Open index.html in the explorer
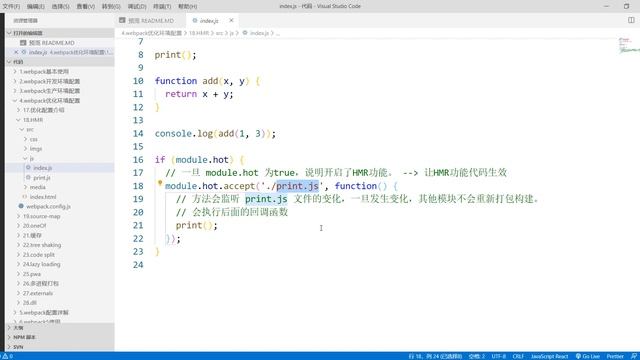The width and height of the screenshot is (640, 360). pos(60,197)
